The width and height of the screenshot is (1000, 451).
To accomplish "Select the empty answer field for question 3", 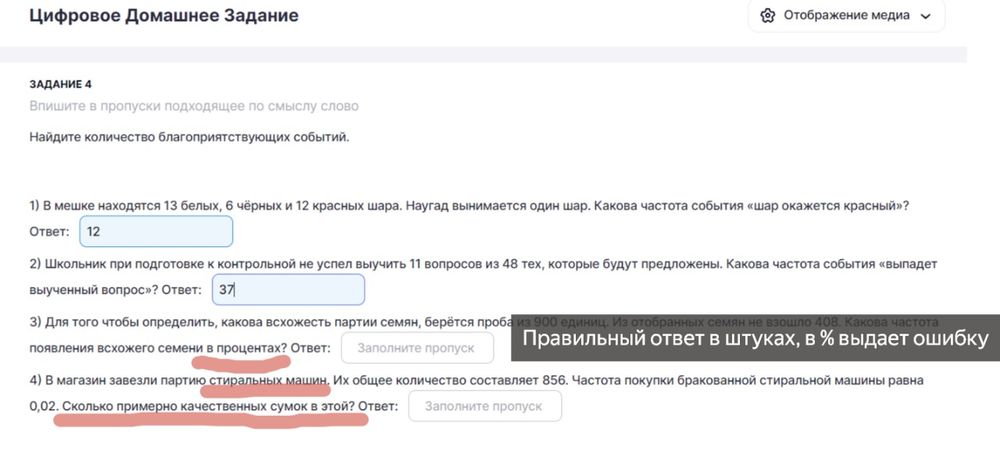I will pos(417,348).
